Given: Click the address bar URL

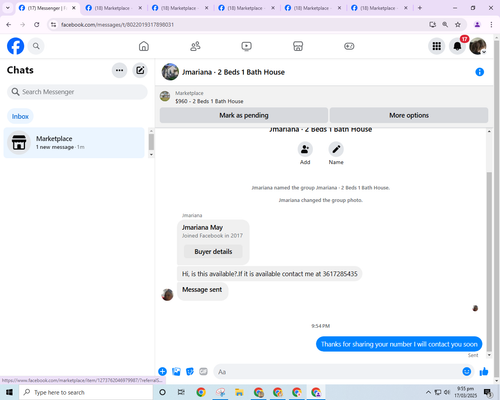Looking at the screenshot, I should pos(117,25).
